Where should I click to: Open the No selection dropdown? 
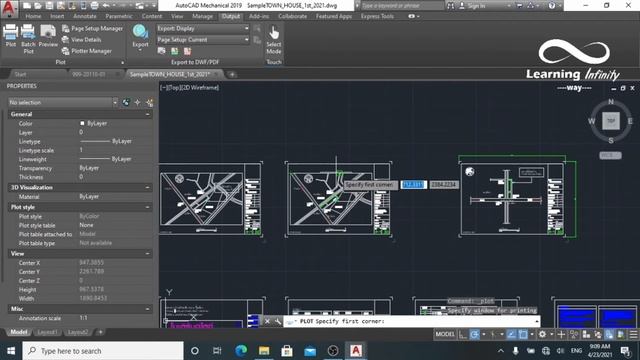coord(63,102)
